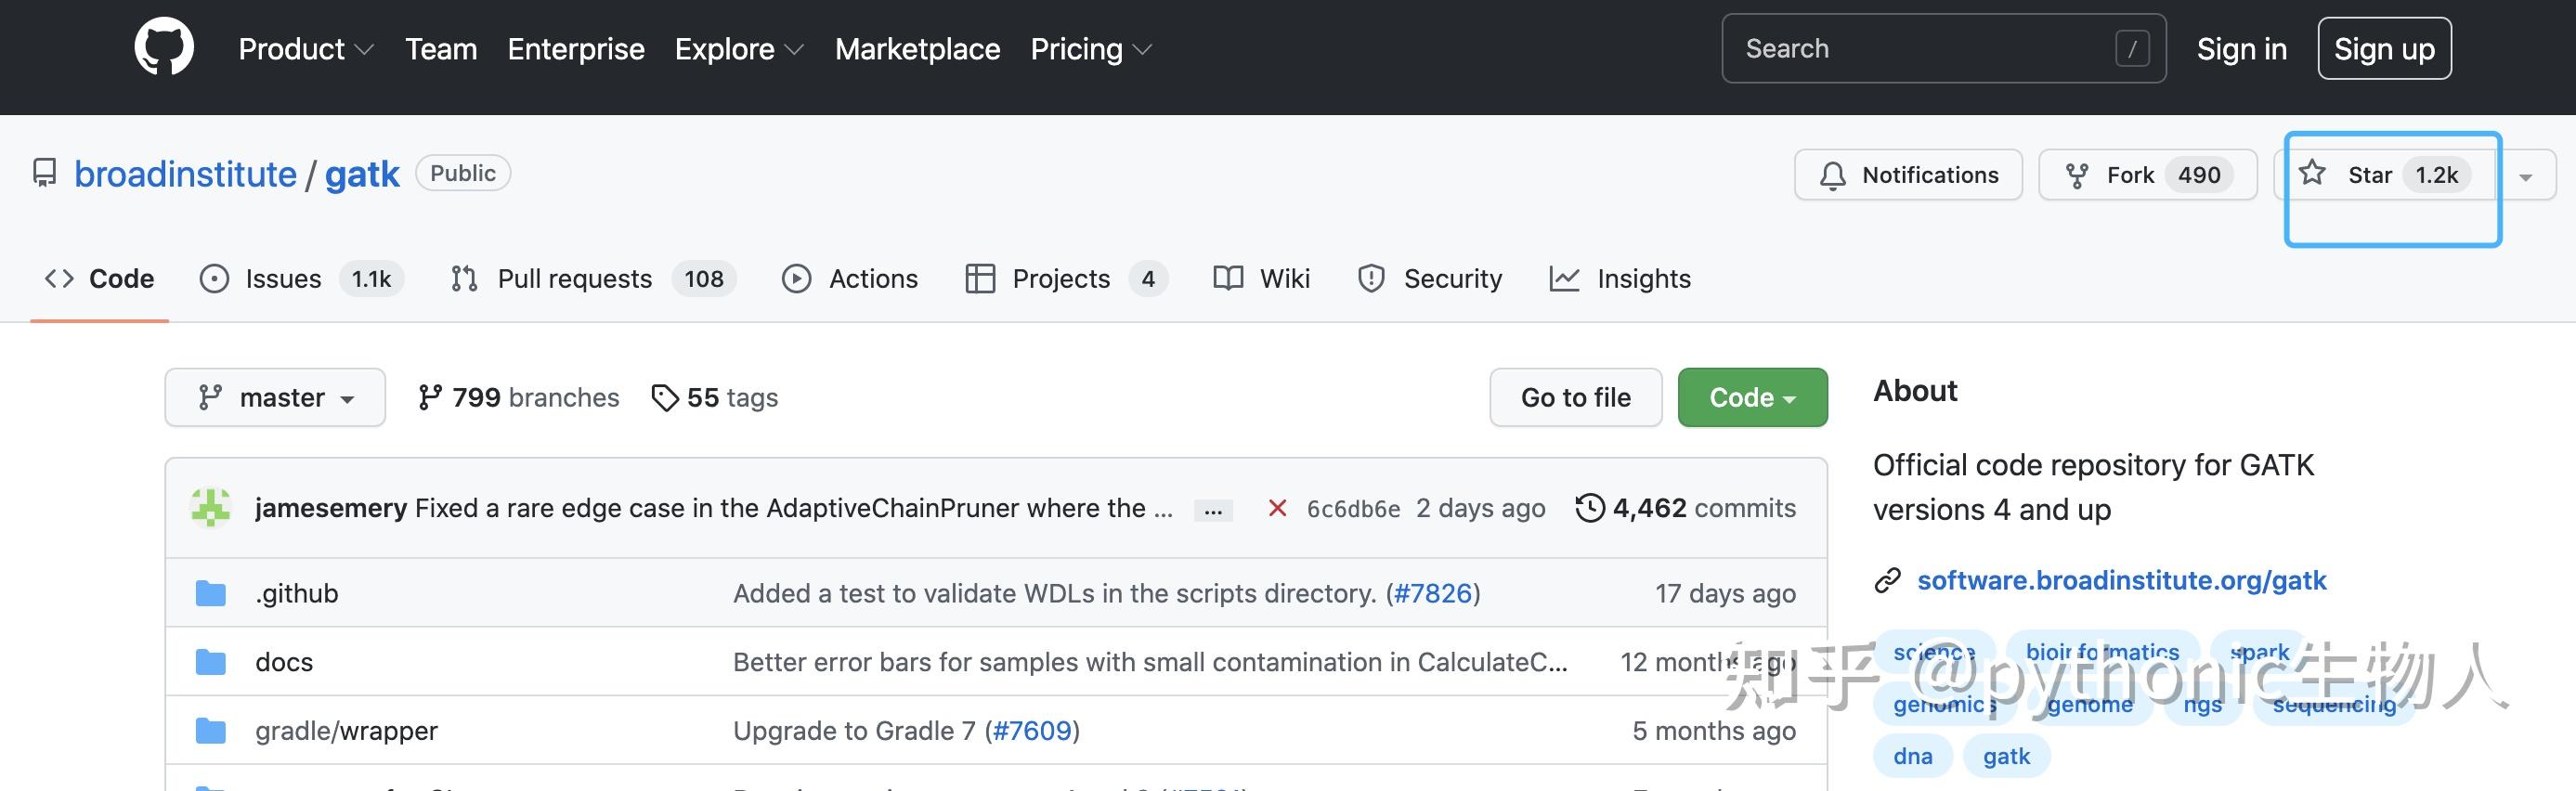The width and height of the screenshot is (2576, 791).
Task: Click the jamesemery avatar image
Action: pyautogui.click(x=210, y=507)
